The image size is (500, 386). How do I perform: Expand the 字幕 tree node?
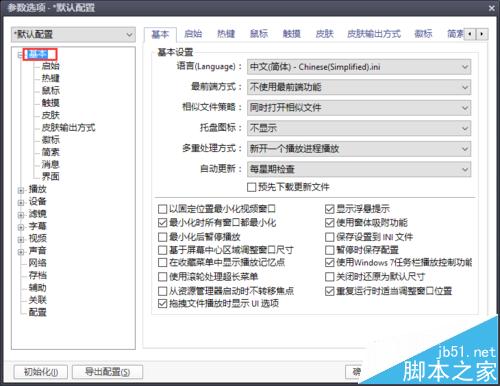click(21, 227)
